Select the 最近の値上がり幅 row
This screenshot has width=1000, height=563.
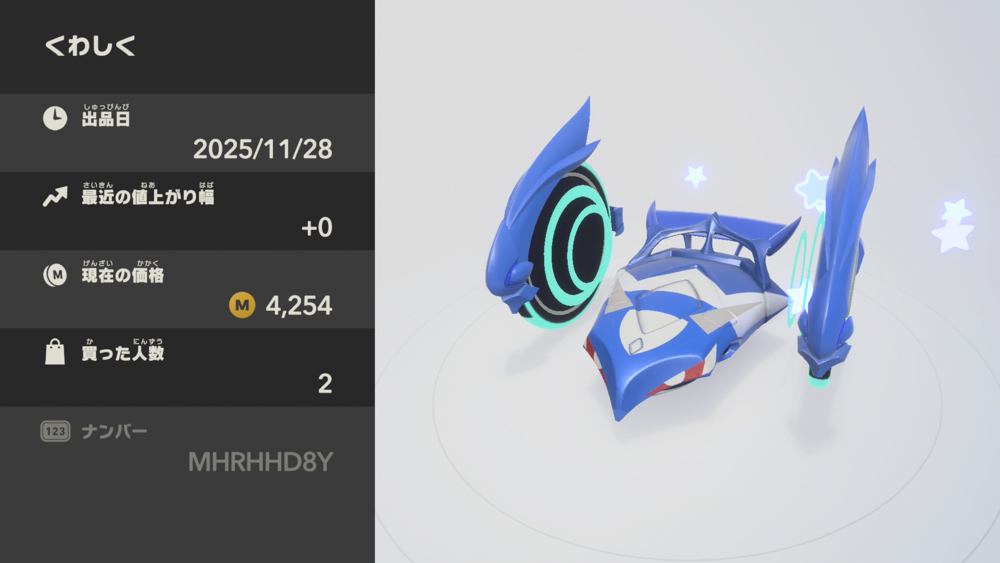pyautogui.click(x=188, y=211)
